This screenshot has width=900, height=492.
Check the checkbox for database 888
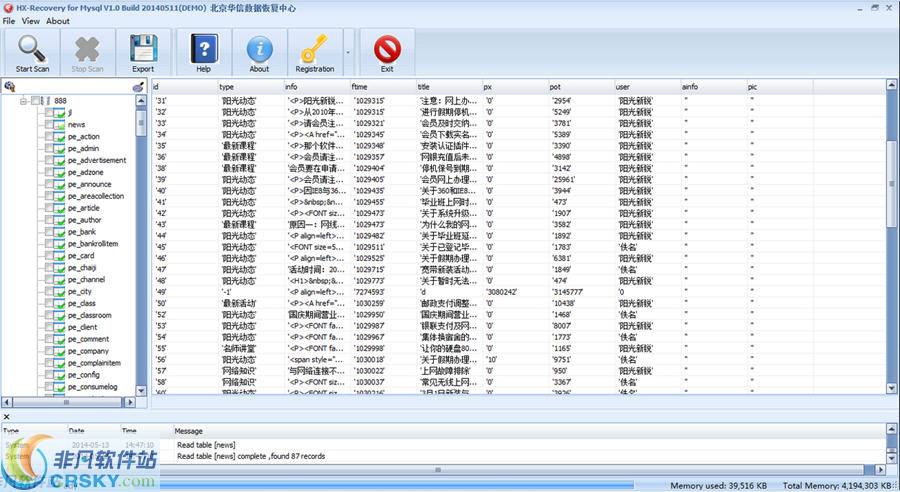click(x=35, y=100)
